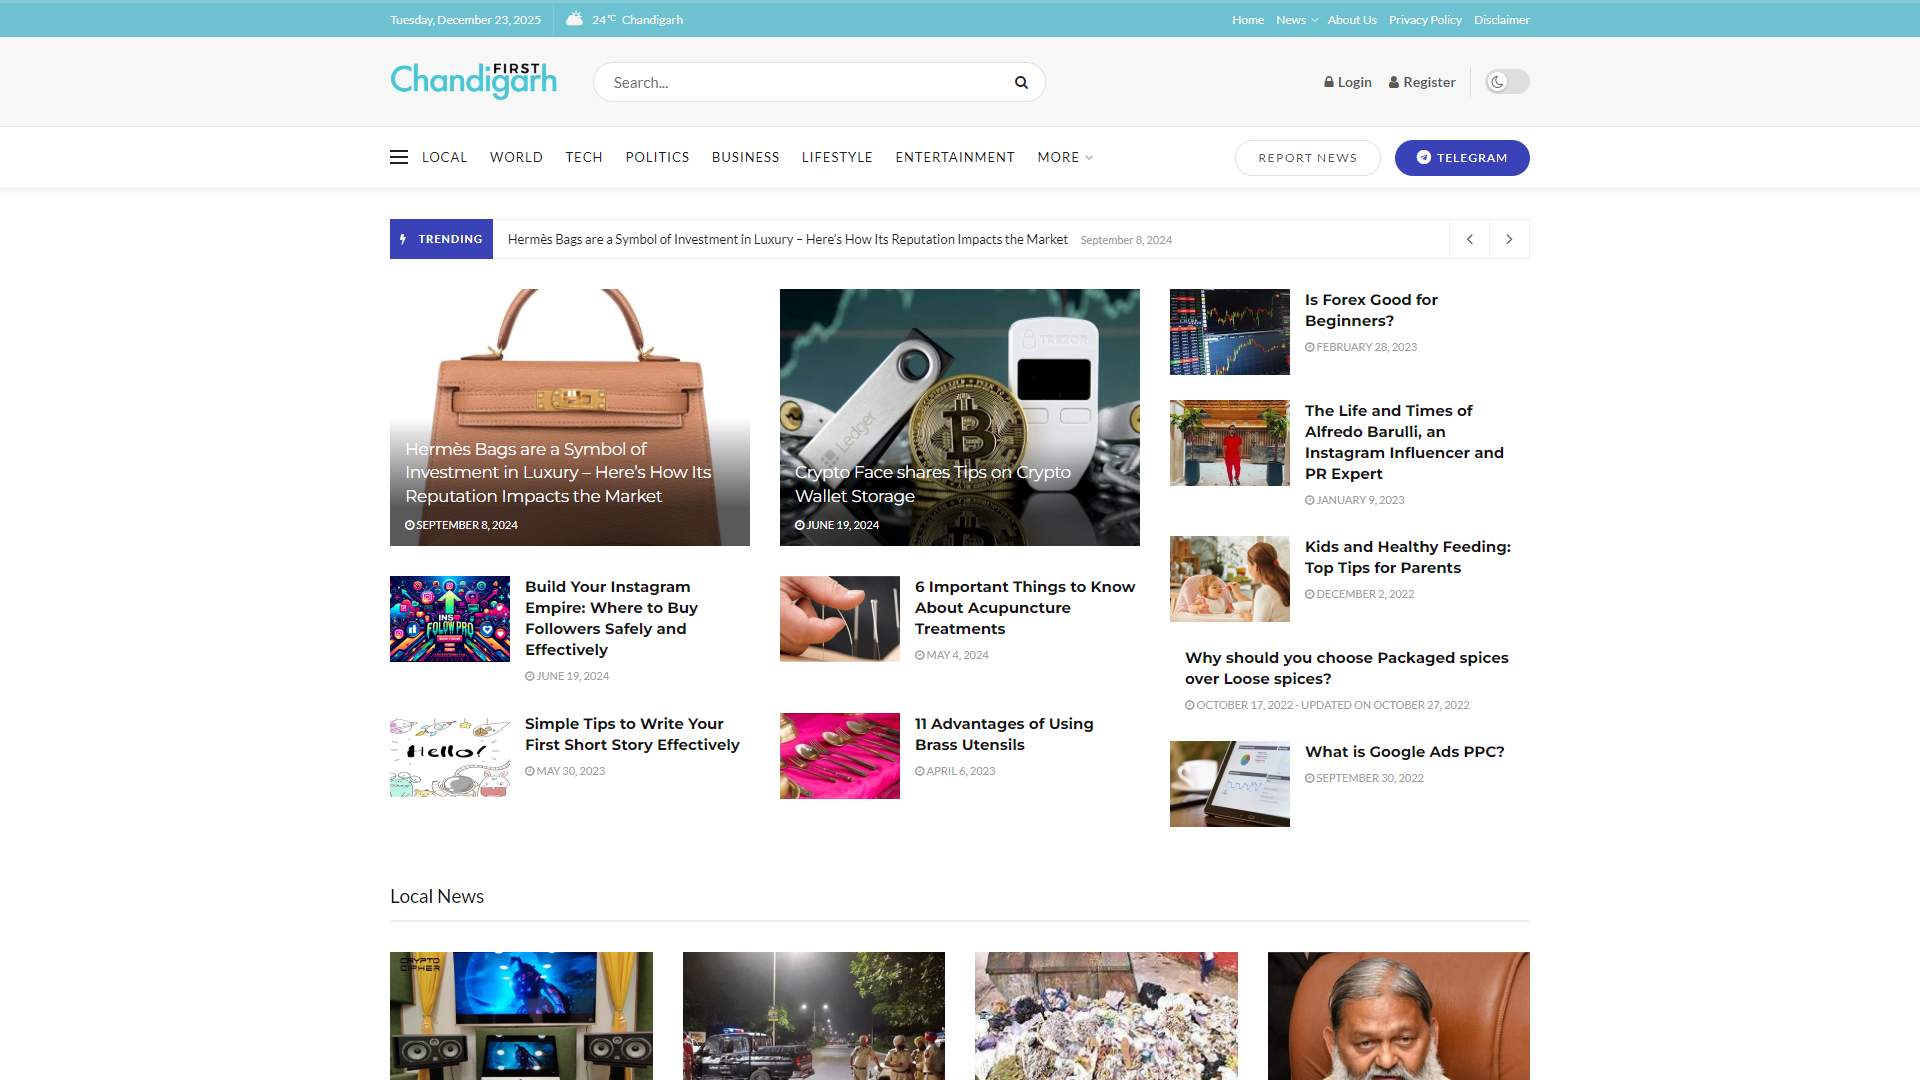The width and height of the screenshot is (1920, 1080).
Task: Select the WORLD menu item
Action: click(x=516, y=157)
